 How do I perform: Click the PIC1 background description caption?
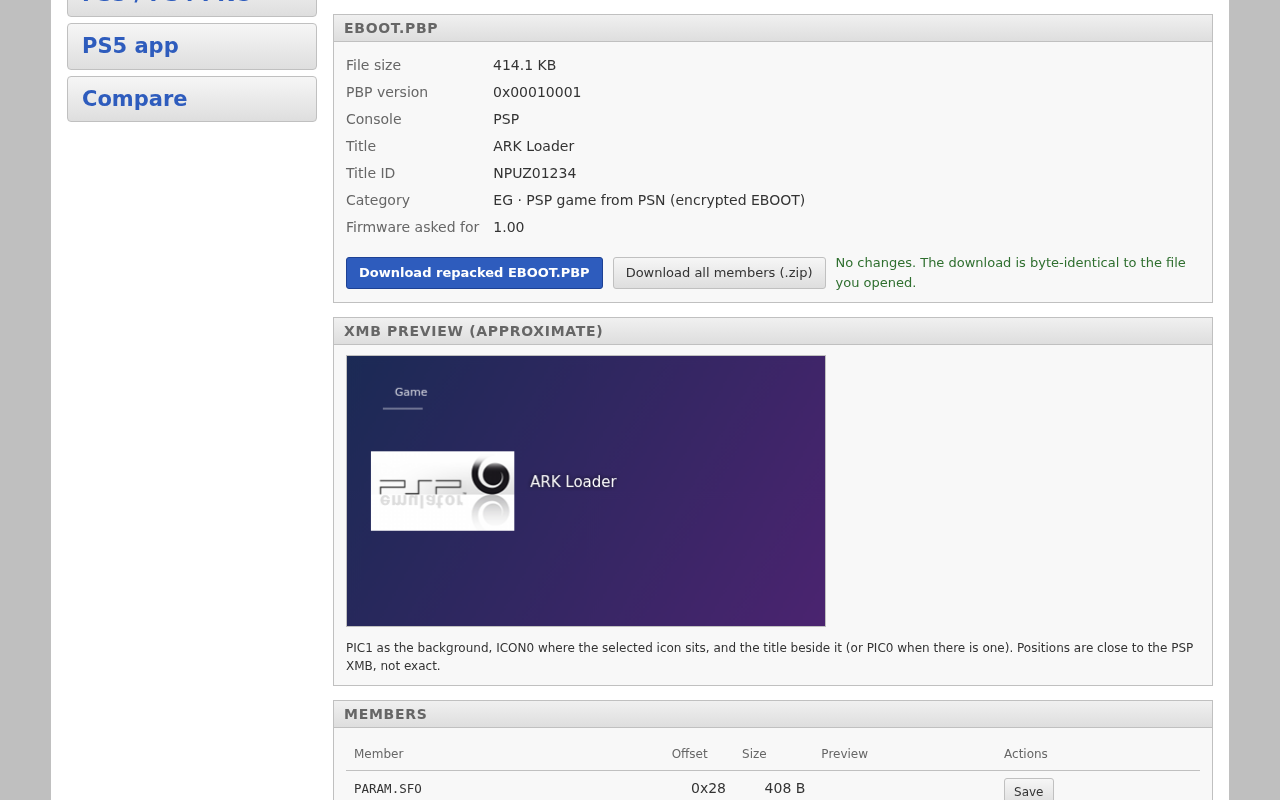pos(770,657)
